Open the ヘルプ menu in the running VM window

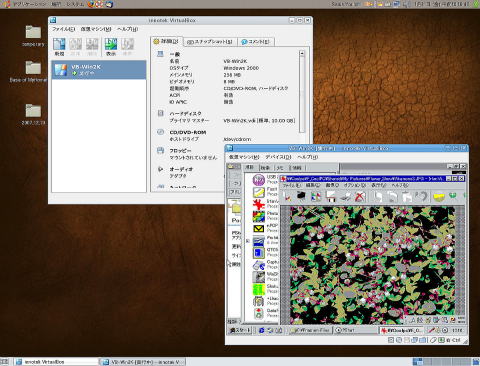[308, 157]
